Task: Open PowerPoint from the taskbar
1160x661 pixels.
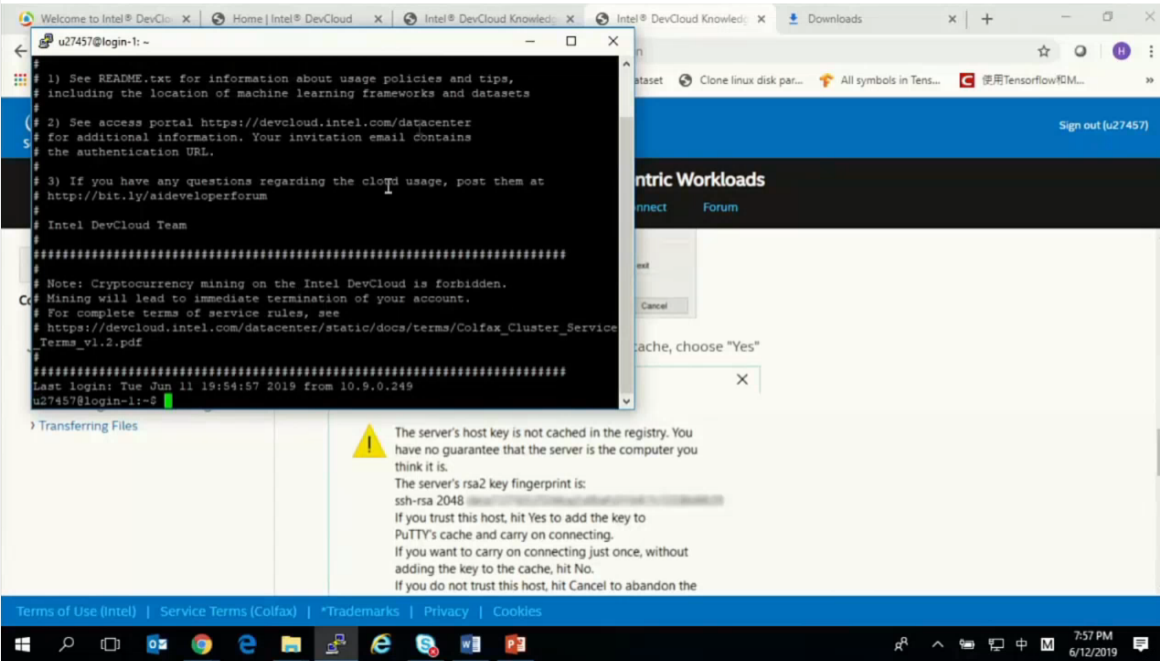Action: (x=515, y=645)
